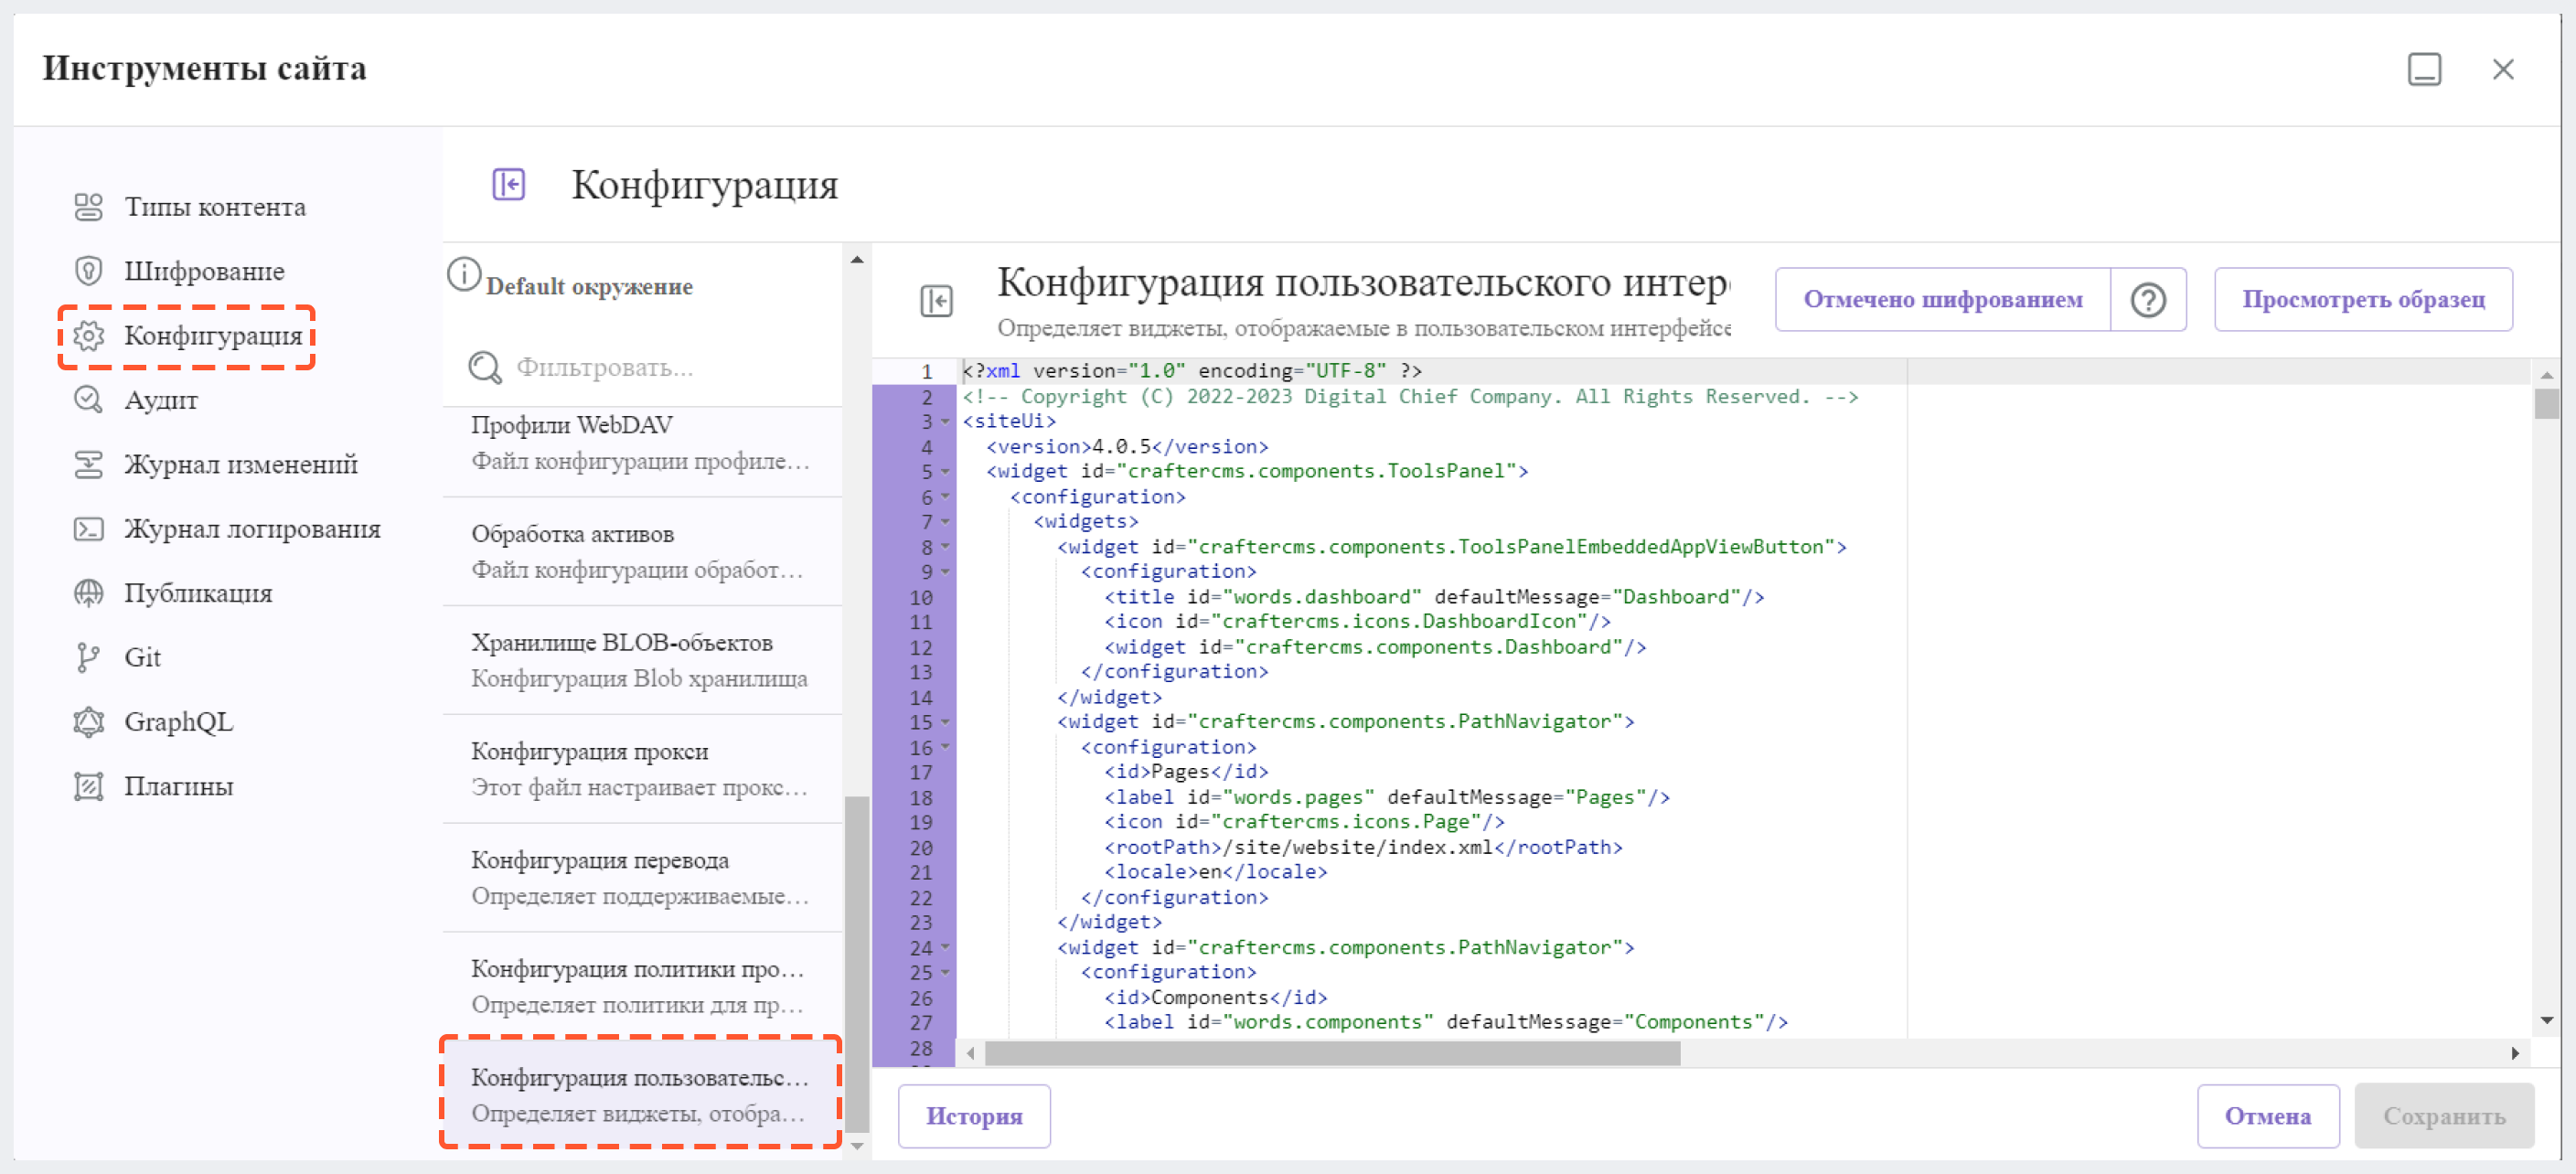2576x1174 pixels.
Task: Fold code at line 25 configuration
Action: tap(945, 972)
